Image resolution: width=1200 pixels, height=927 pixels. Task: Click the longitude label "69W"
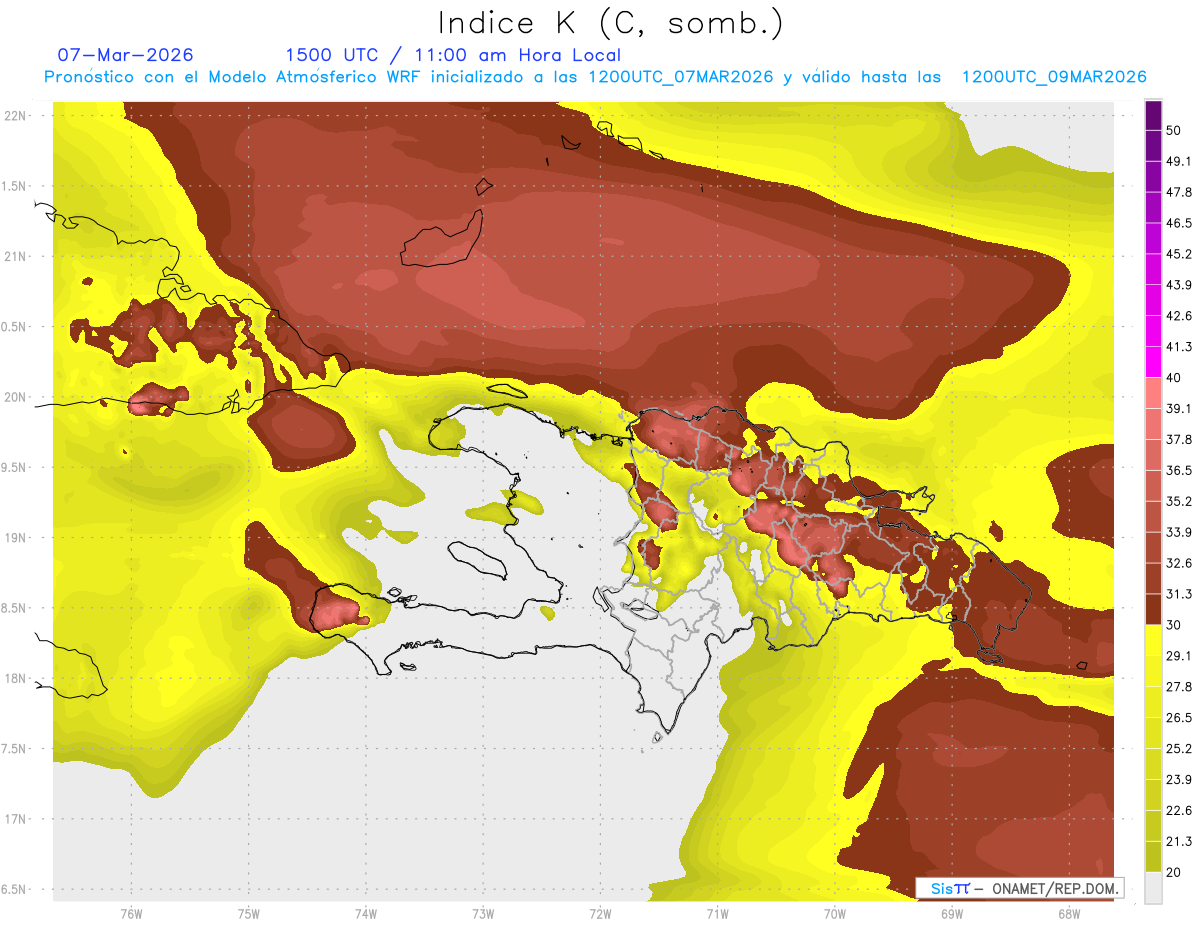click(x=952, y=914)
